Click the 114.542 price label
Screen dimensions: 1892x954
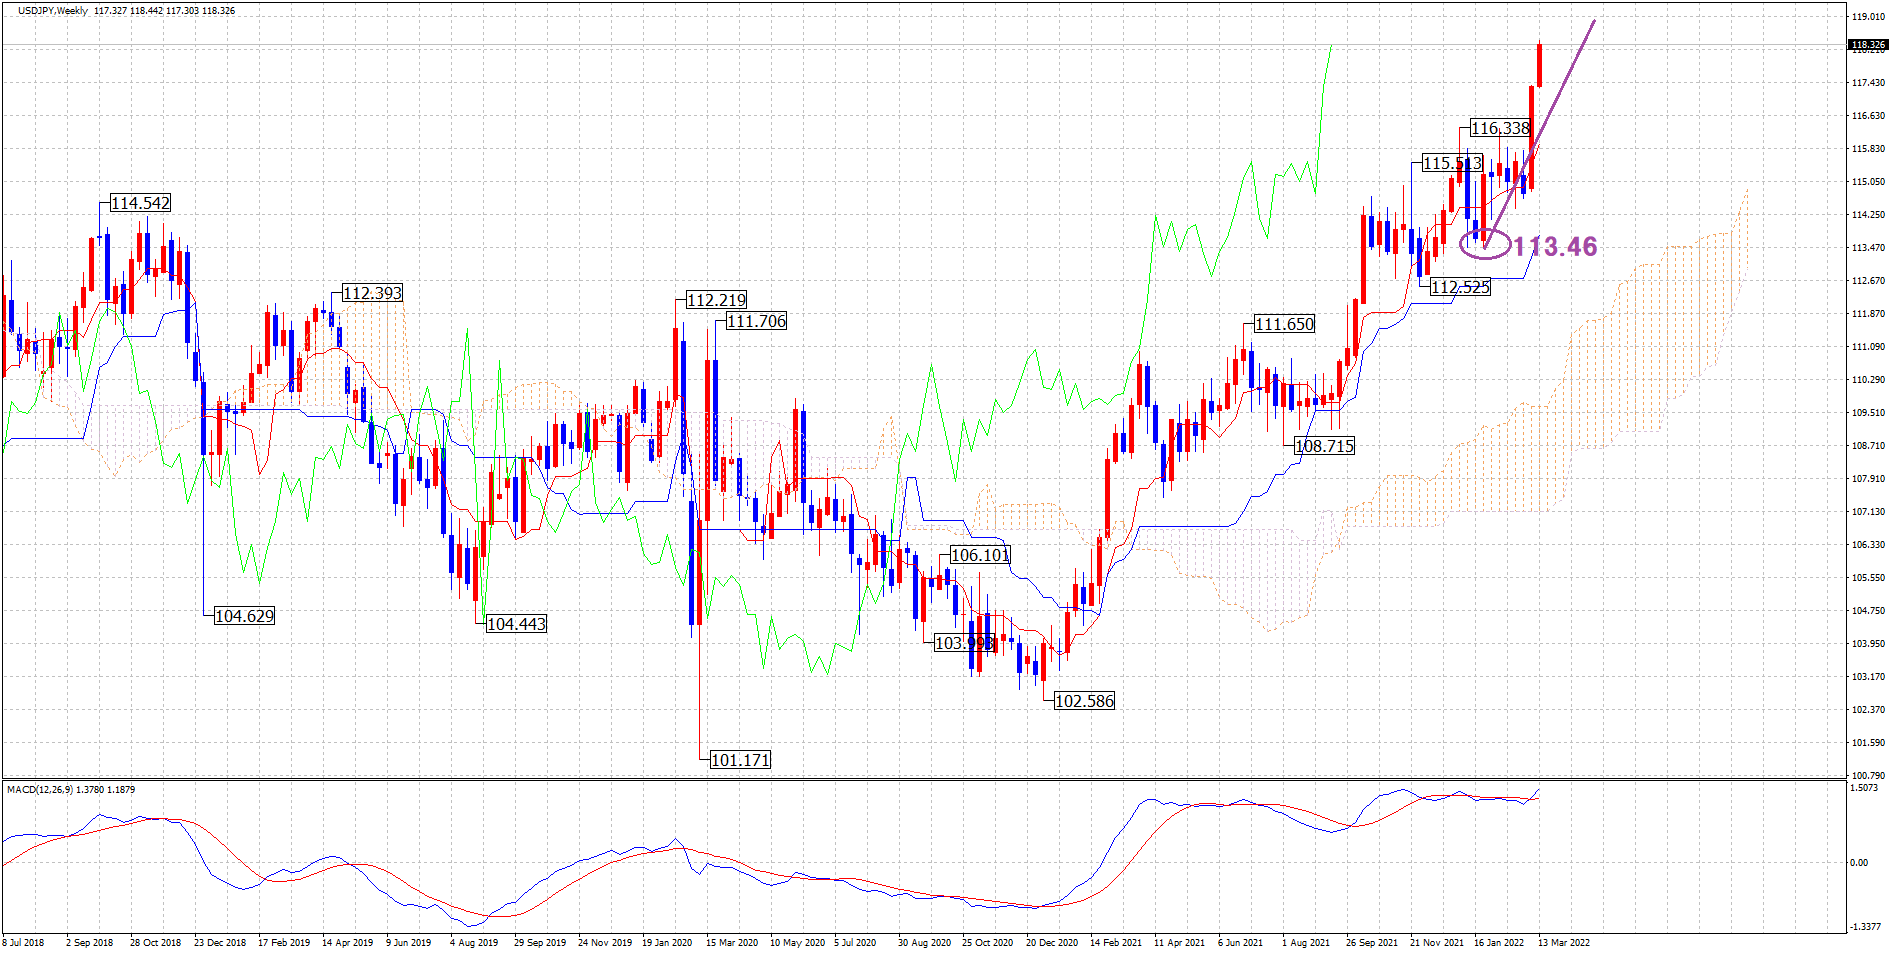tap(140, 203)
